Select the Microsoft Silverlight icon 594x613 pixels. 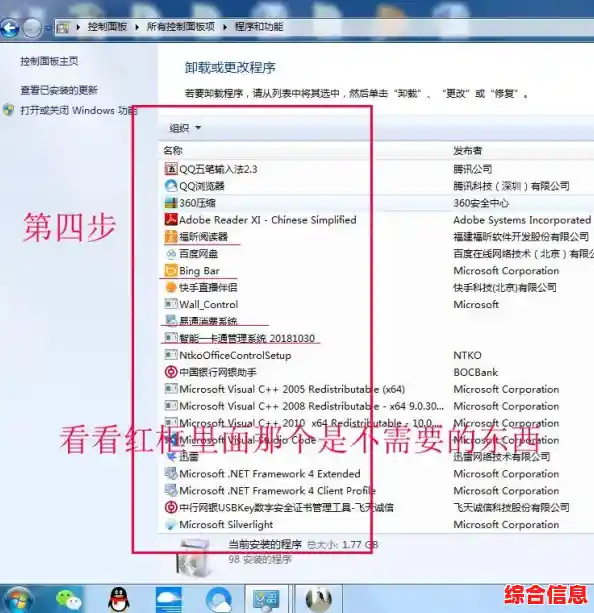point(170,524)
